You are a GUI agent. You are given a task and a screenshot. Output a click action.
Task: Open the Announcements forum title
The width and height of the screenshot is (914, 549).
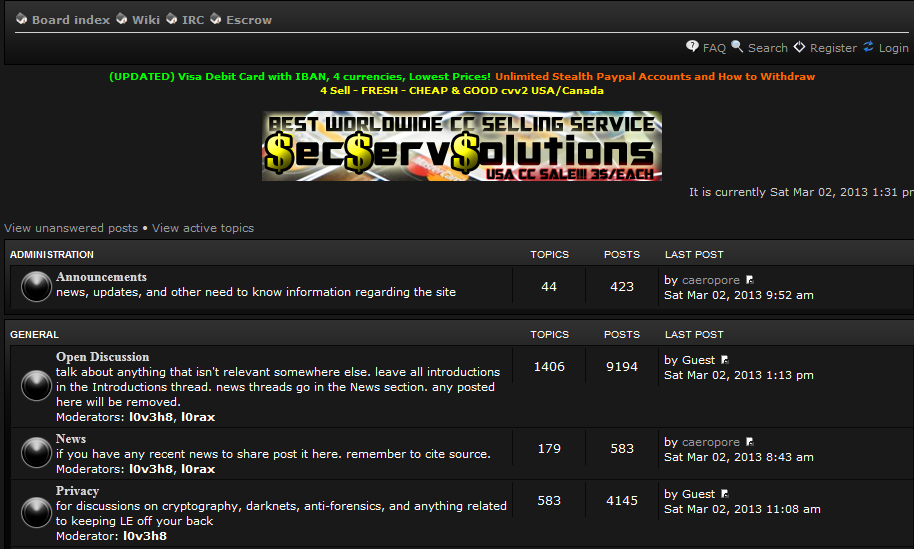(101, 277)
